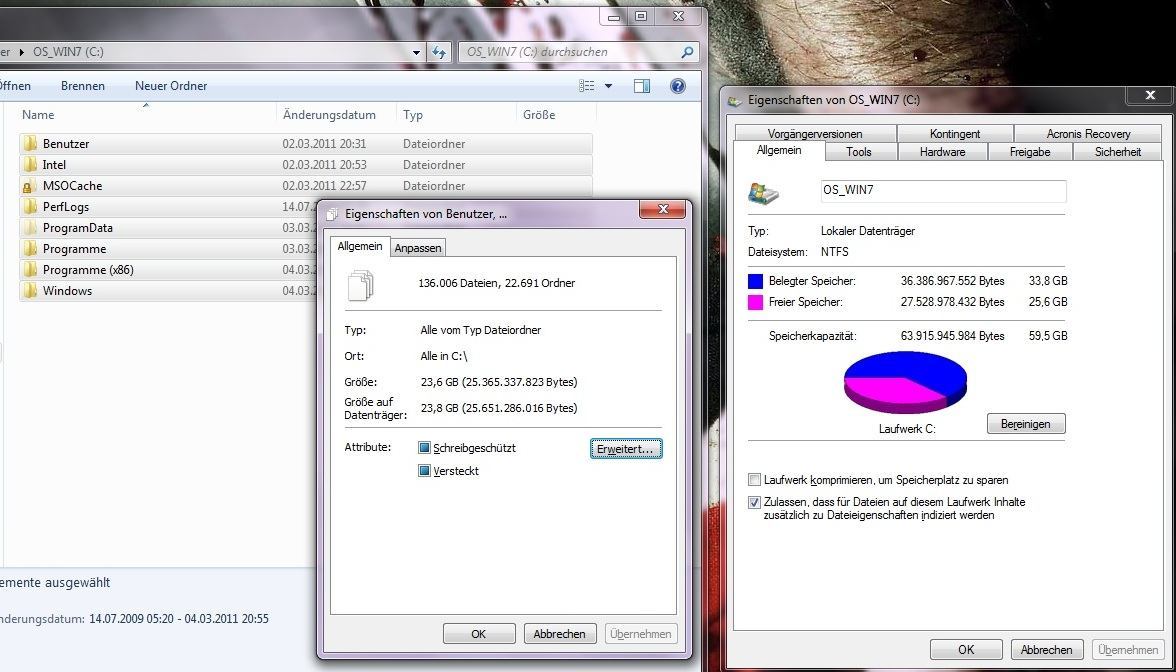
Task: Open Explorer help with question mark icon
Action: coord(678,86)
